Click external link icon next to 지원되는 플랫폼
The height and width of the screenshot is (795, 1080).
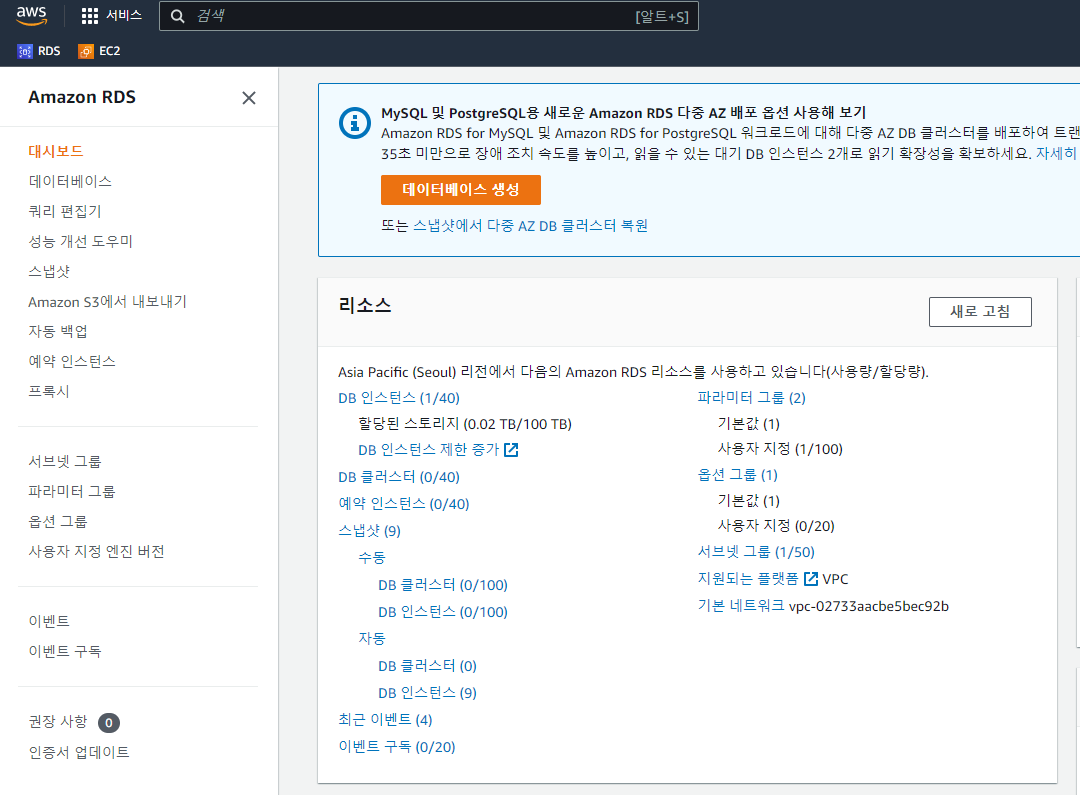point(811,579)
